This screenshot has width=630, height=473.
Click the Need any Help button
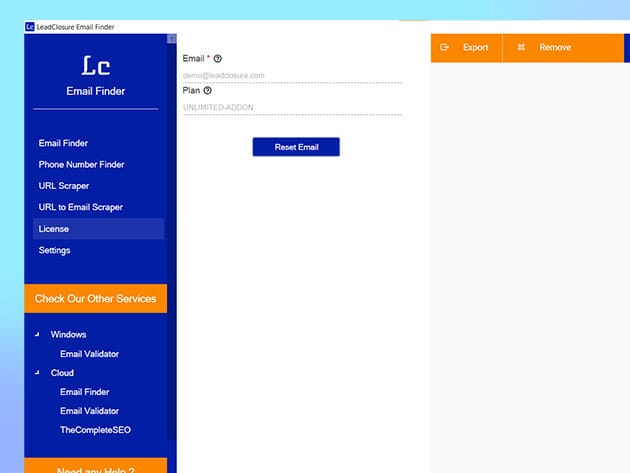[x=95, y=467]
